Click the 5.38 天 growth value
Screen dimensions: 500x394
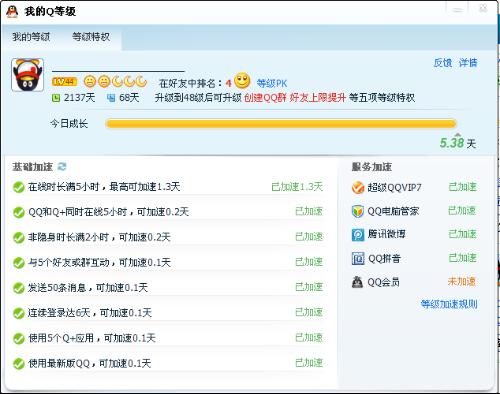pyautogui.click(x=458, y=143)
